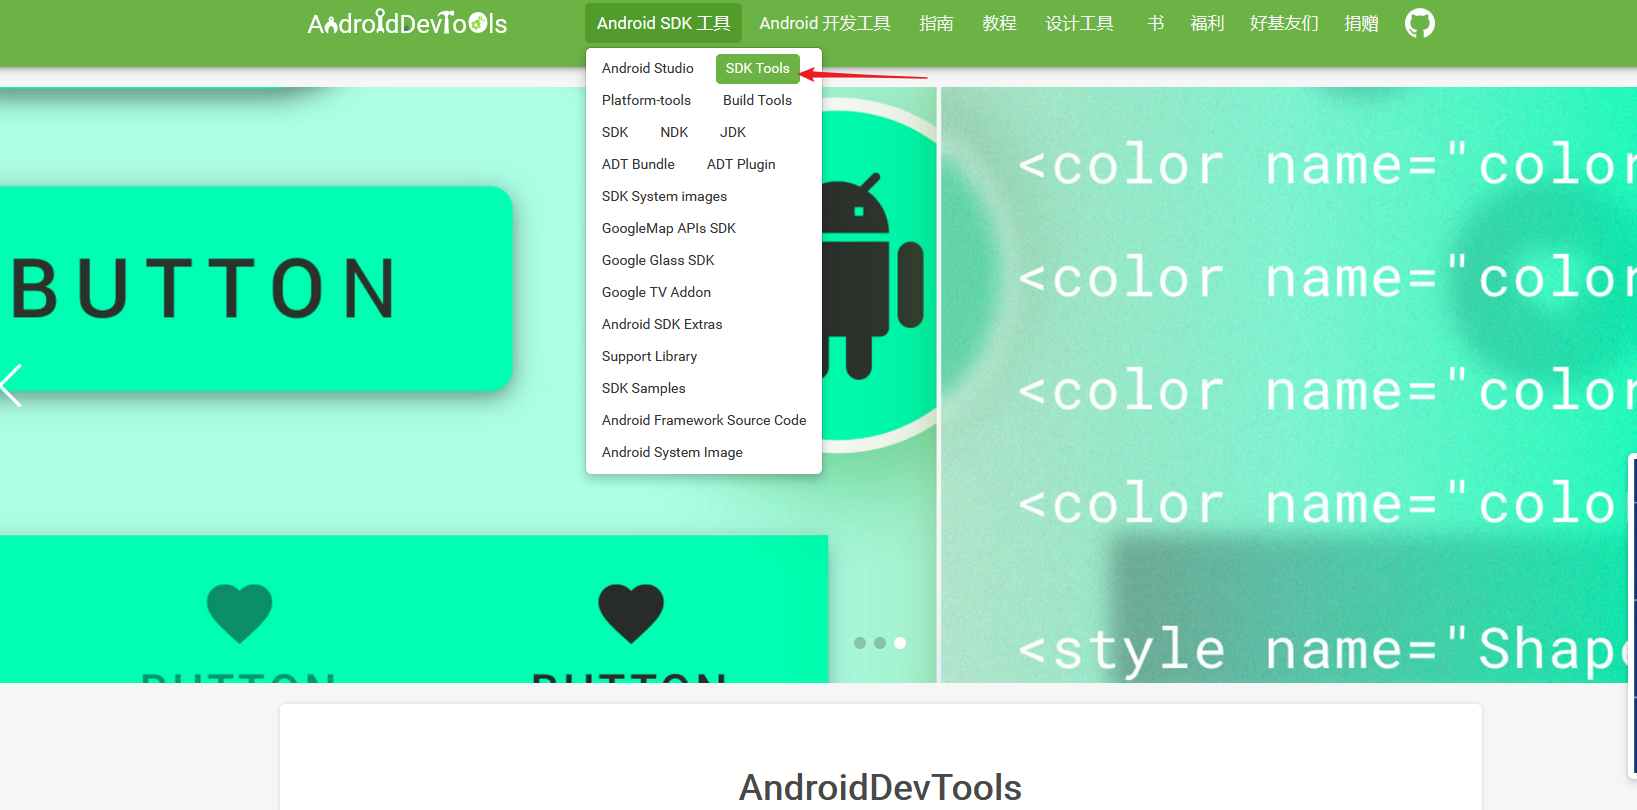Choose SDK Tools from dropdown
The image size is (1637, 810).
pyautogui.click(x=758, y=68)
